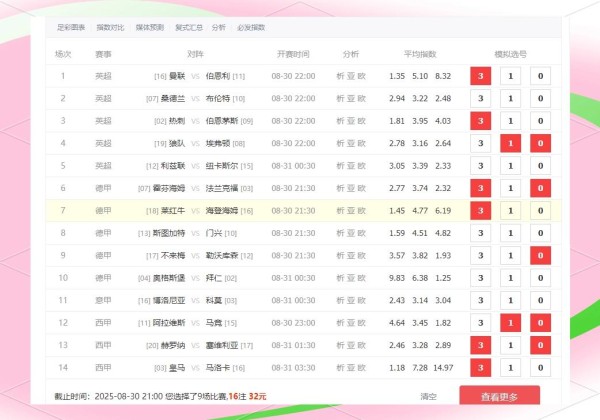
Task: Toggle pick 3 for match 13 赫罗纳
Action: click(481, 345)
